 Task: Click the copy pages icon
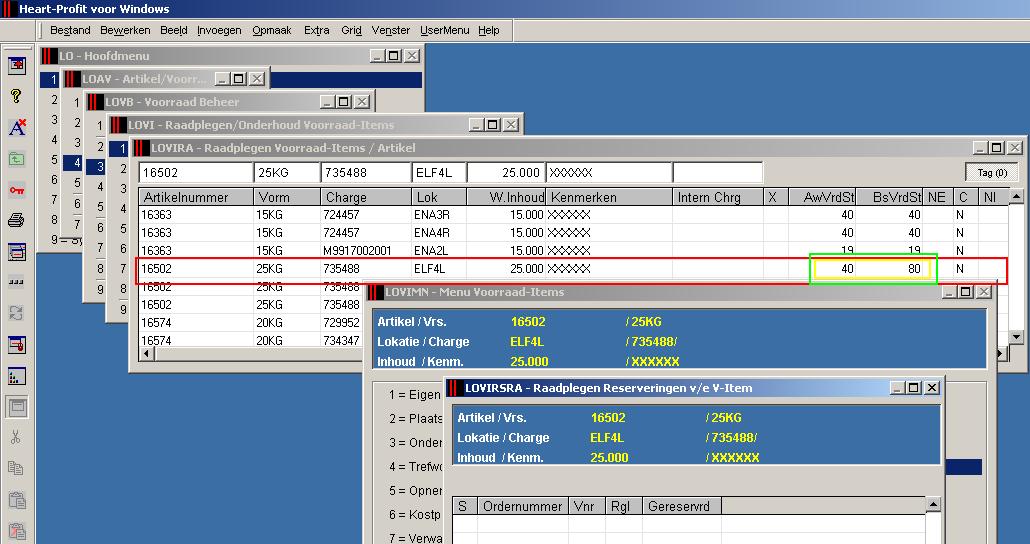pyautogui.click(x=17, y=468)
